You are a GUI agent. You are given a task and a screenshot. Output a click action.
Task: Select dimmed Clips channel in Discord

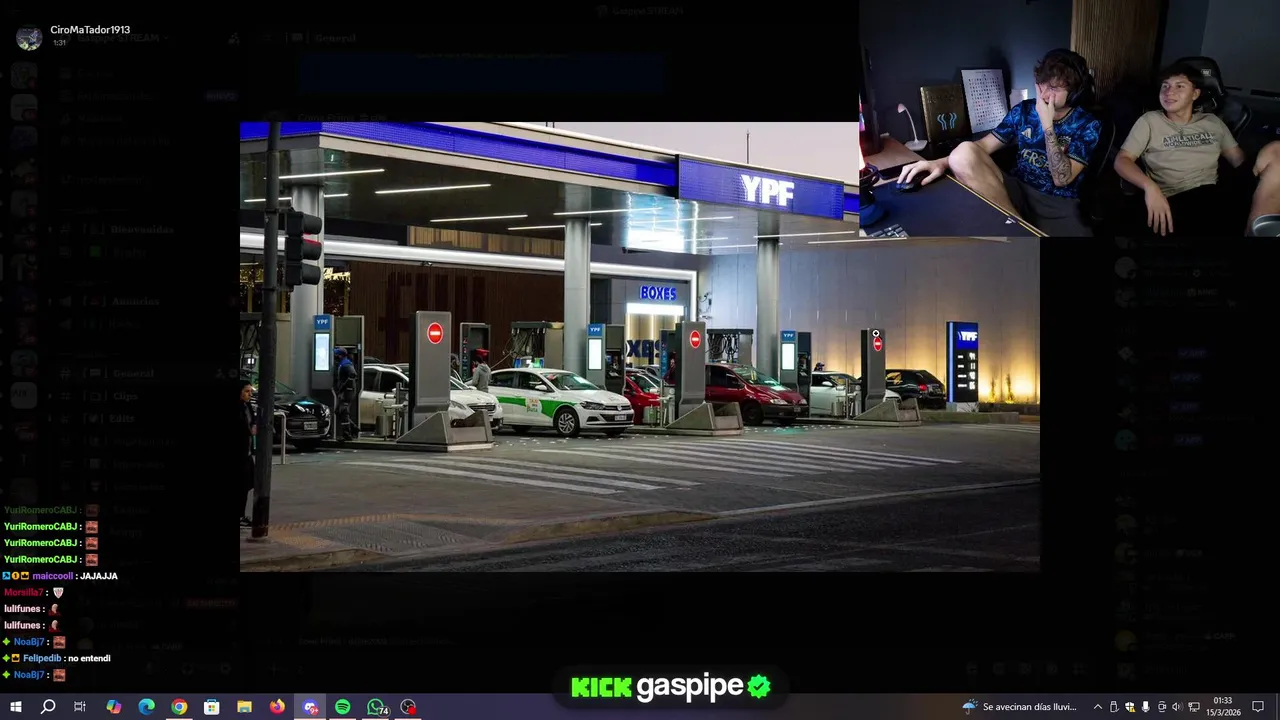coord(125,396)
